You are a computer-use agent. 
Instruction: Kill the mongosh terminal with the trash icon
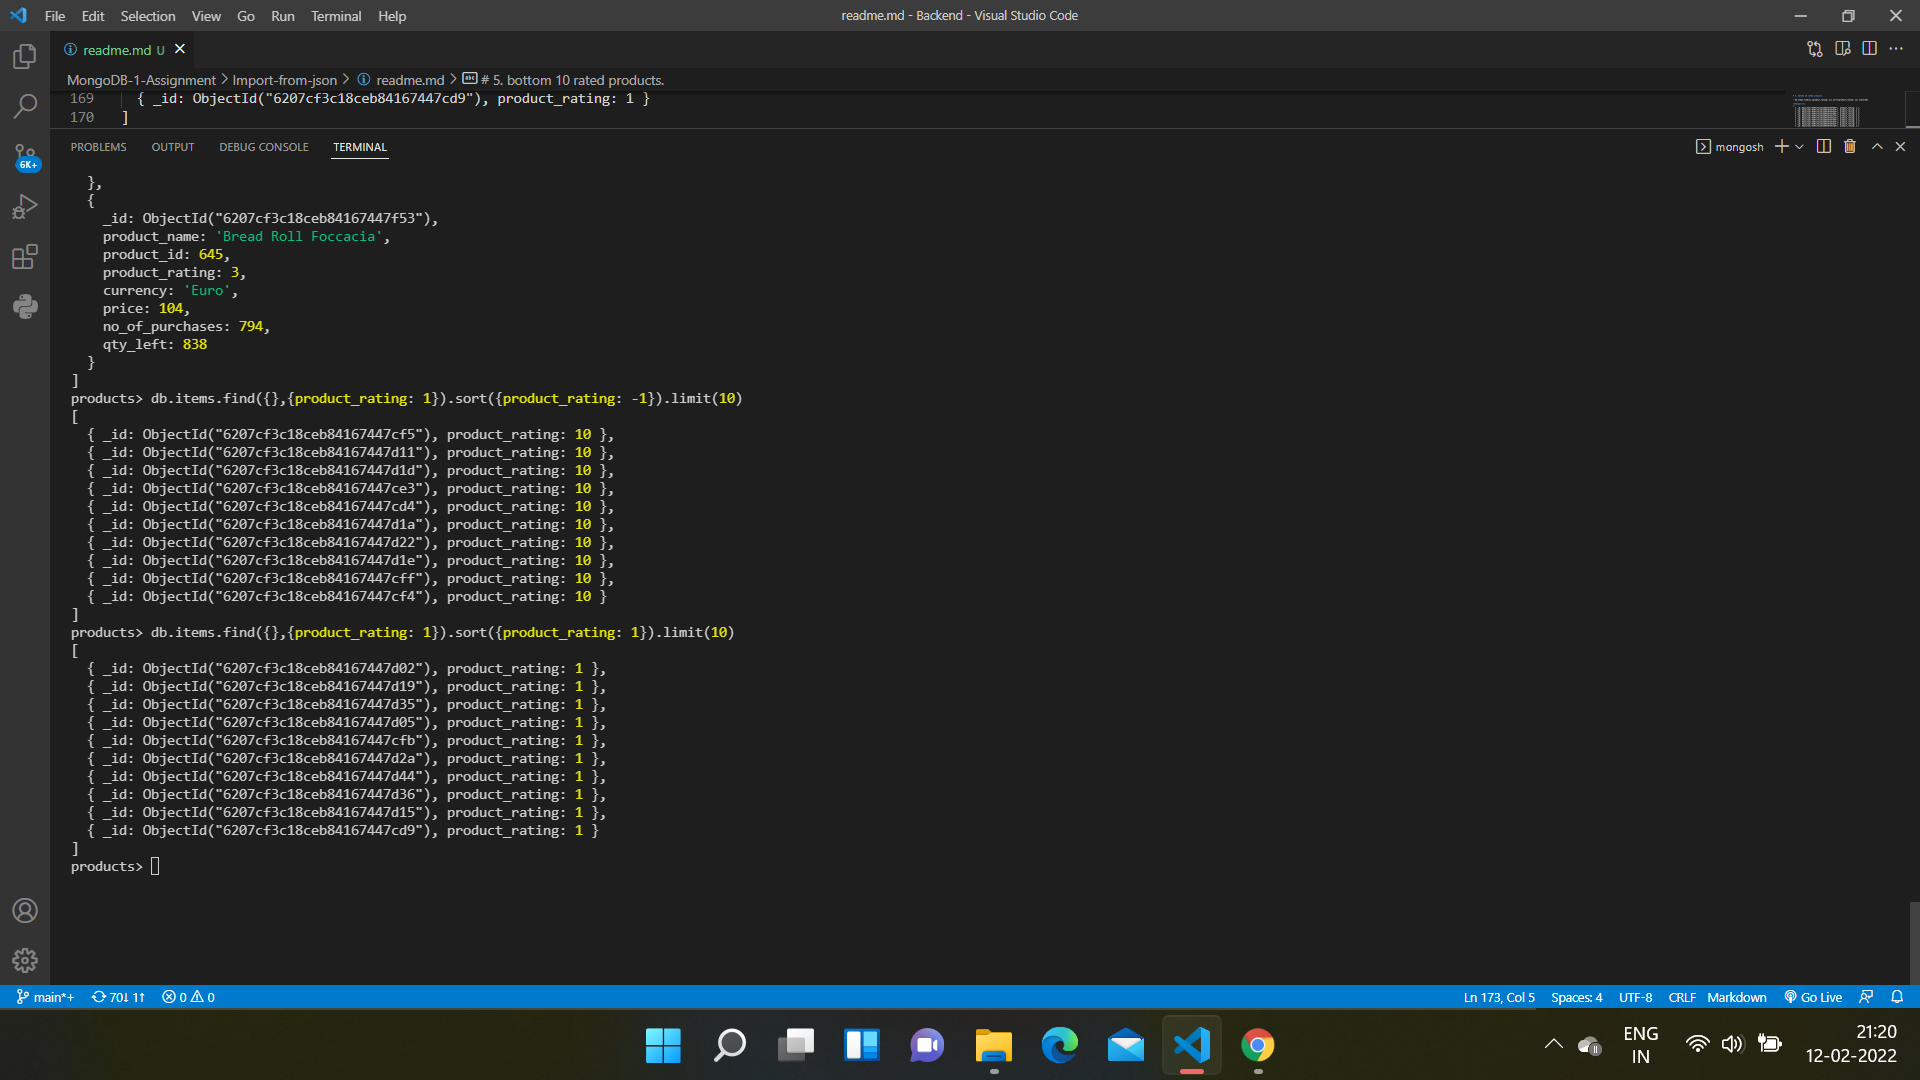pos(1849,146)
